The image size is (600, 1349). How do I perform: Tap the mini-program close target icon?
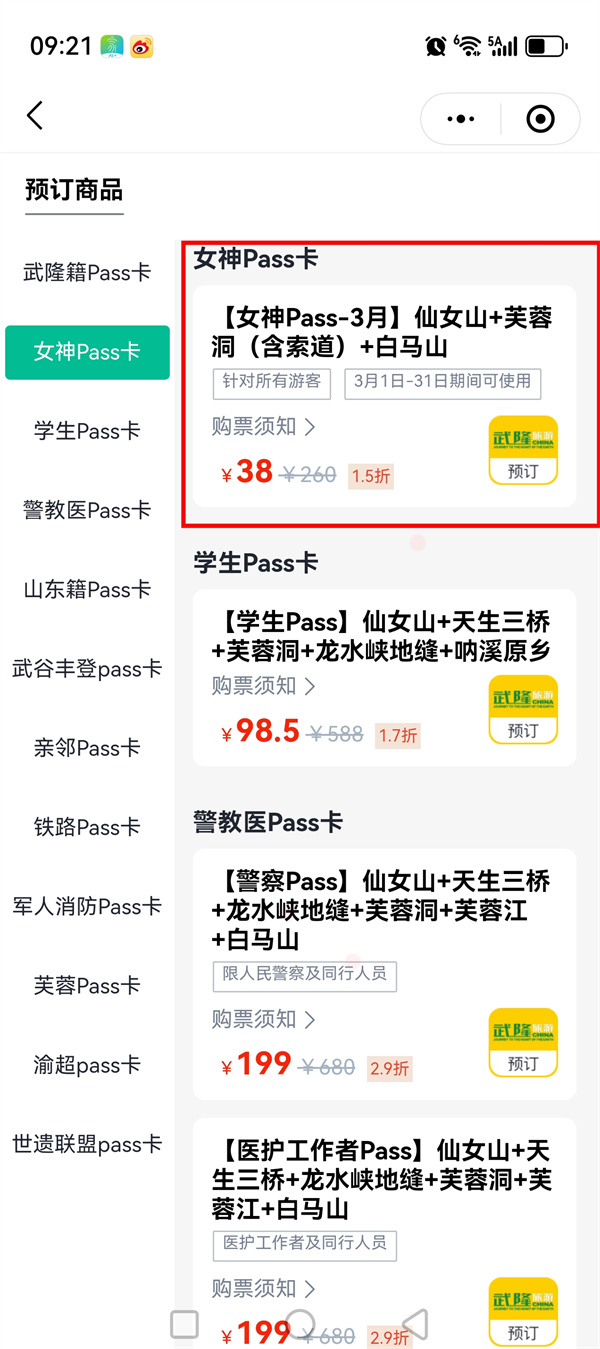tap(540, 119)
